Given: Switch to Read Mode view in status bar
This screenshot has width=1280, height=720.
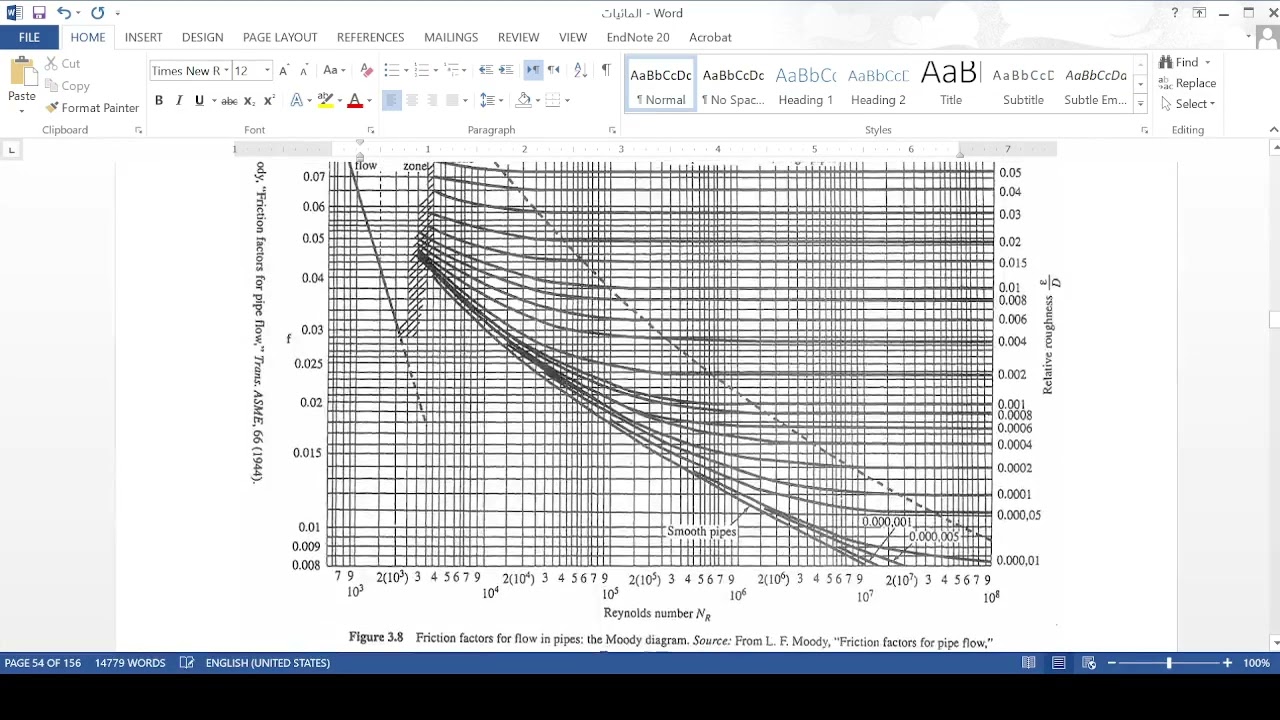Looking at the screenshot, I should (x=1028, y=663).
